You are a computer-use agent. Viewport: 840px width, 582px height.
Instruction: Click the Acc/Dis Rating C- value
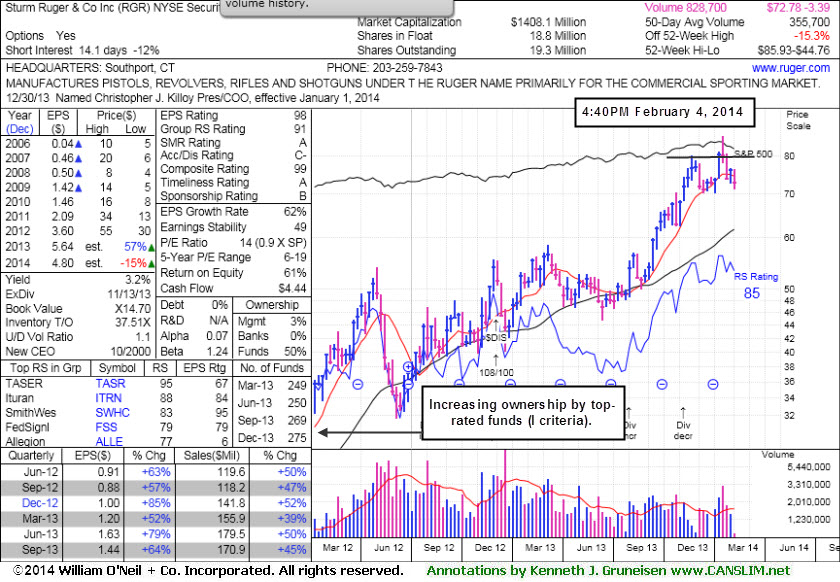point(301,155)
